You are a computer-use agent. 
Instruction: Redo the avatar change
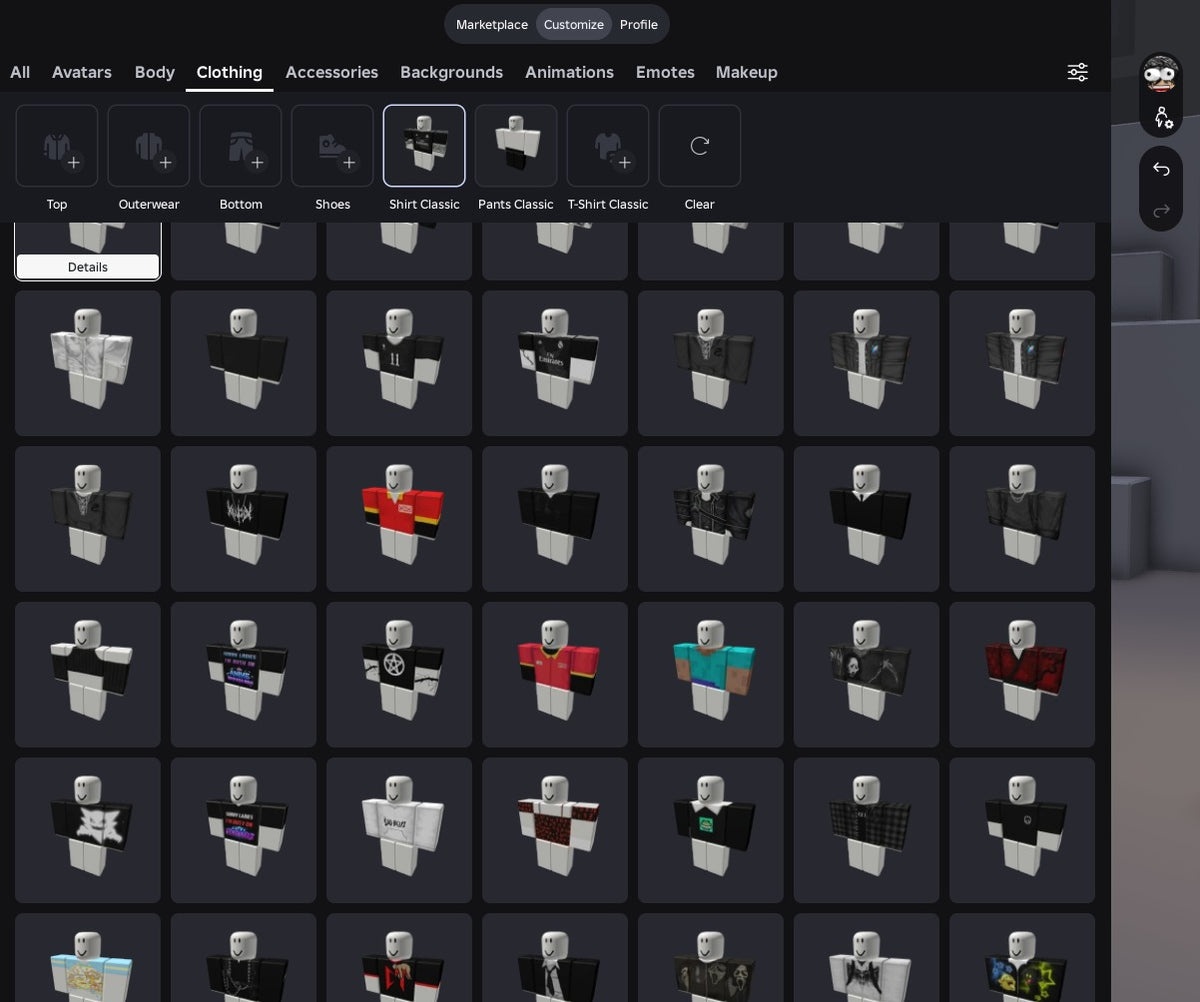coord(1161,210)
